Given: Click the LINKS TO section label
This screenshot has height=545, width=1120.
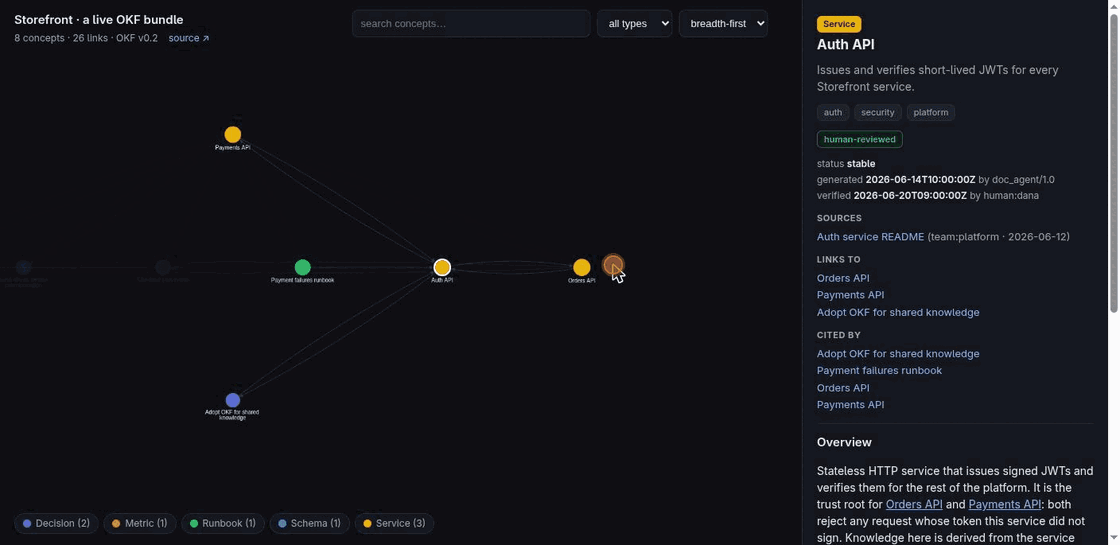Looking at the screenshot, I should 839,259.
